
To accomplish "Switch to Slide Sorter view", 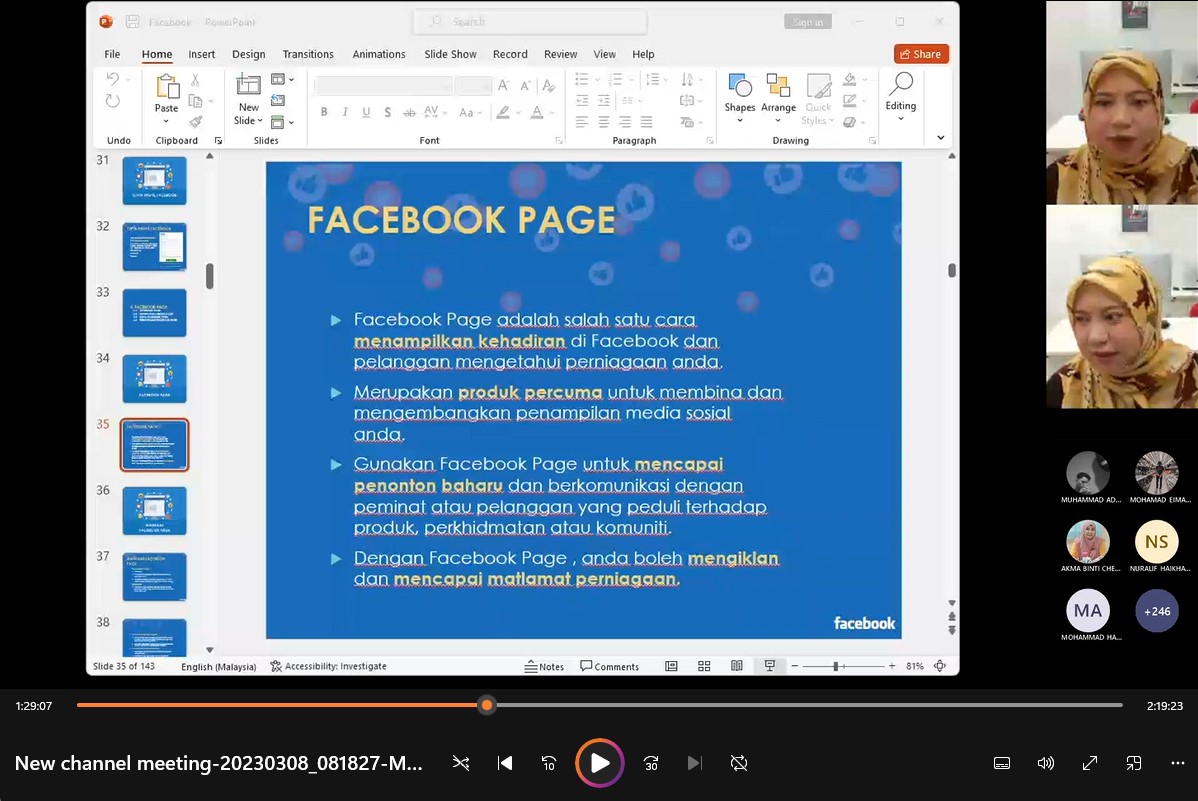I will coord(704,666).
